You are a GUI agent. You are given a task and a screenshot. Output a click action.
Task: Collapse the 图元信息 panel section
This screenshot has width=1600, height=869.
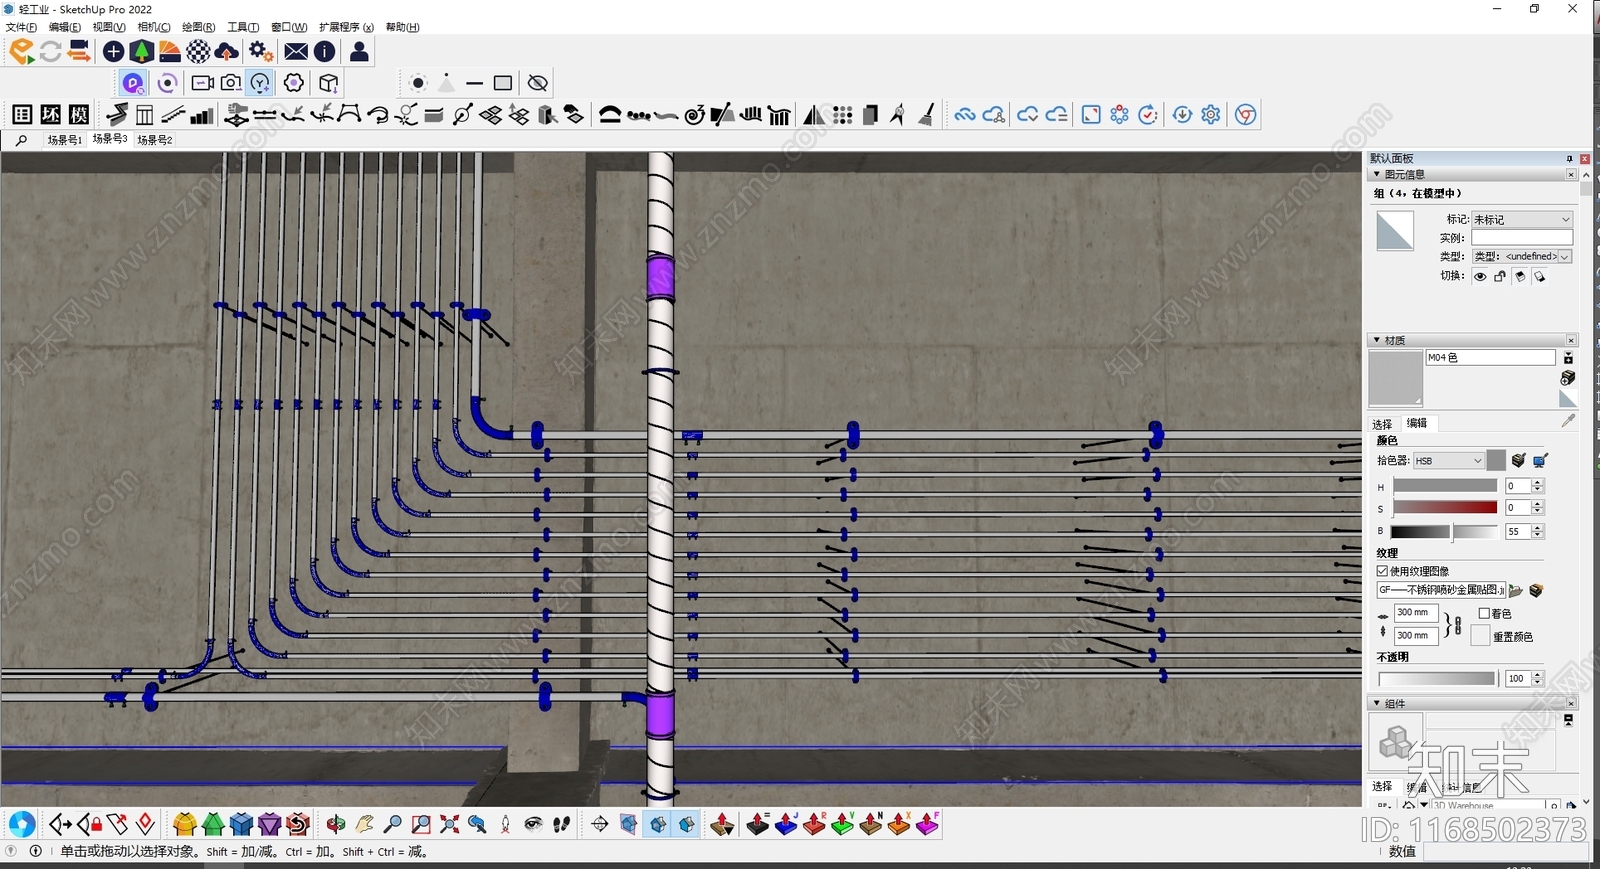(1377, 175)
